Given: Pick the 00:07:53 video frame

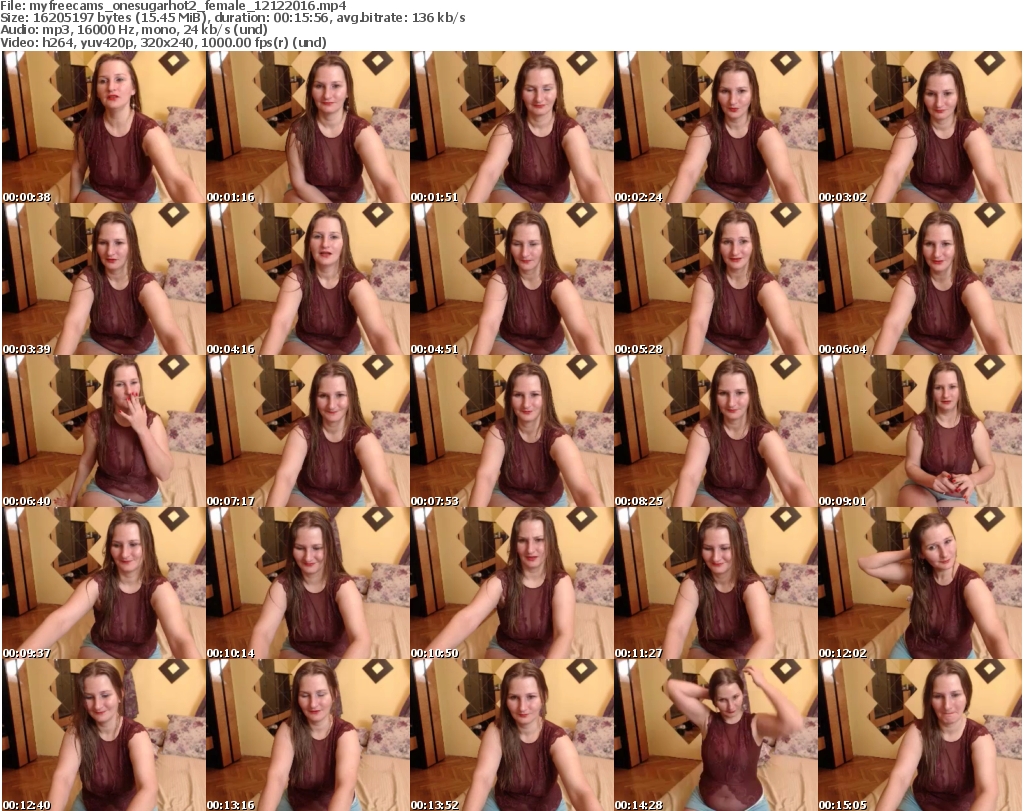Looking at the screenshot, I should coord(511,432).
